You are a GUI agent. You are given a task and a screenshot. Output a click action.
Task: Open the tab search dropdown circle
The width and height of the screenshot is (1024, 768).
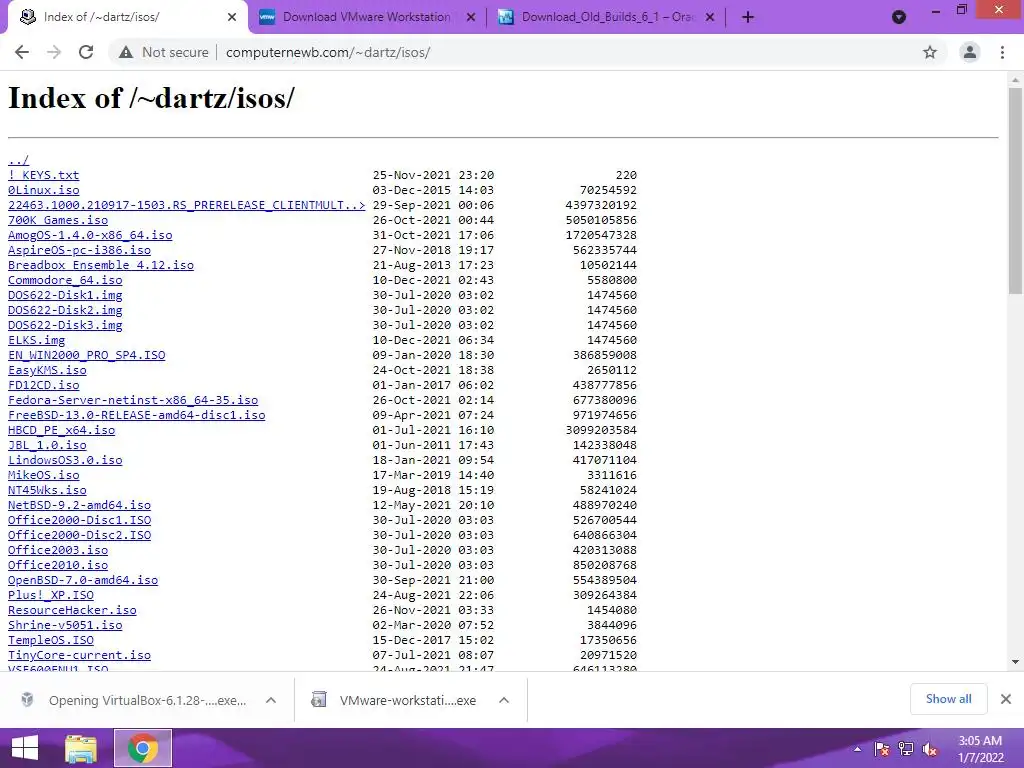[899, 17]
